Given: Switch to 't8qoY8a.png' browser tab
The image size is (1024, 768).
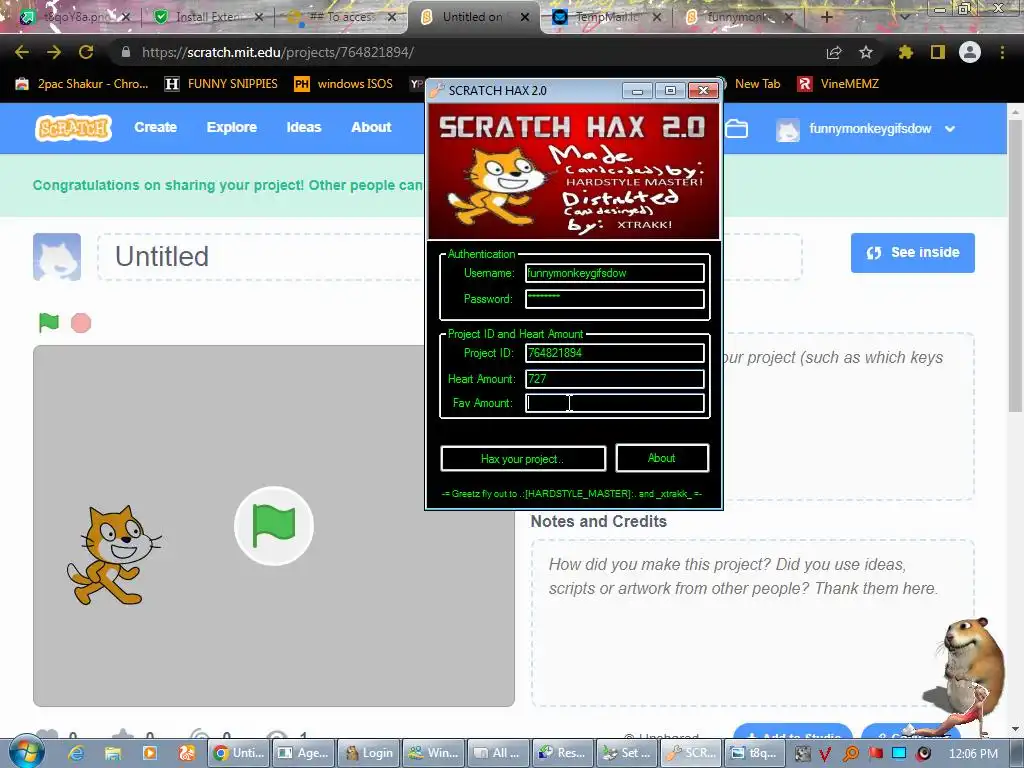Looking at the screenshot, I should 74,17.
